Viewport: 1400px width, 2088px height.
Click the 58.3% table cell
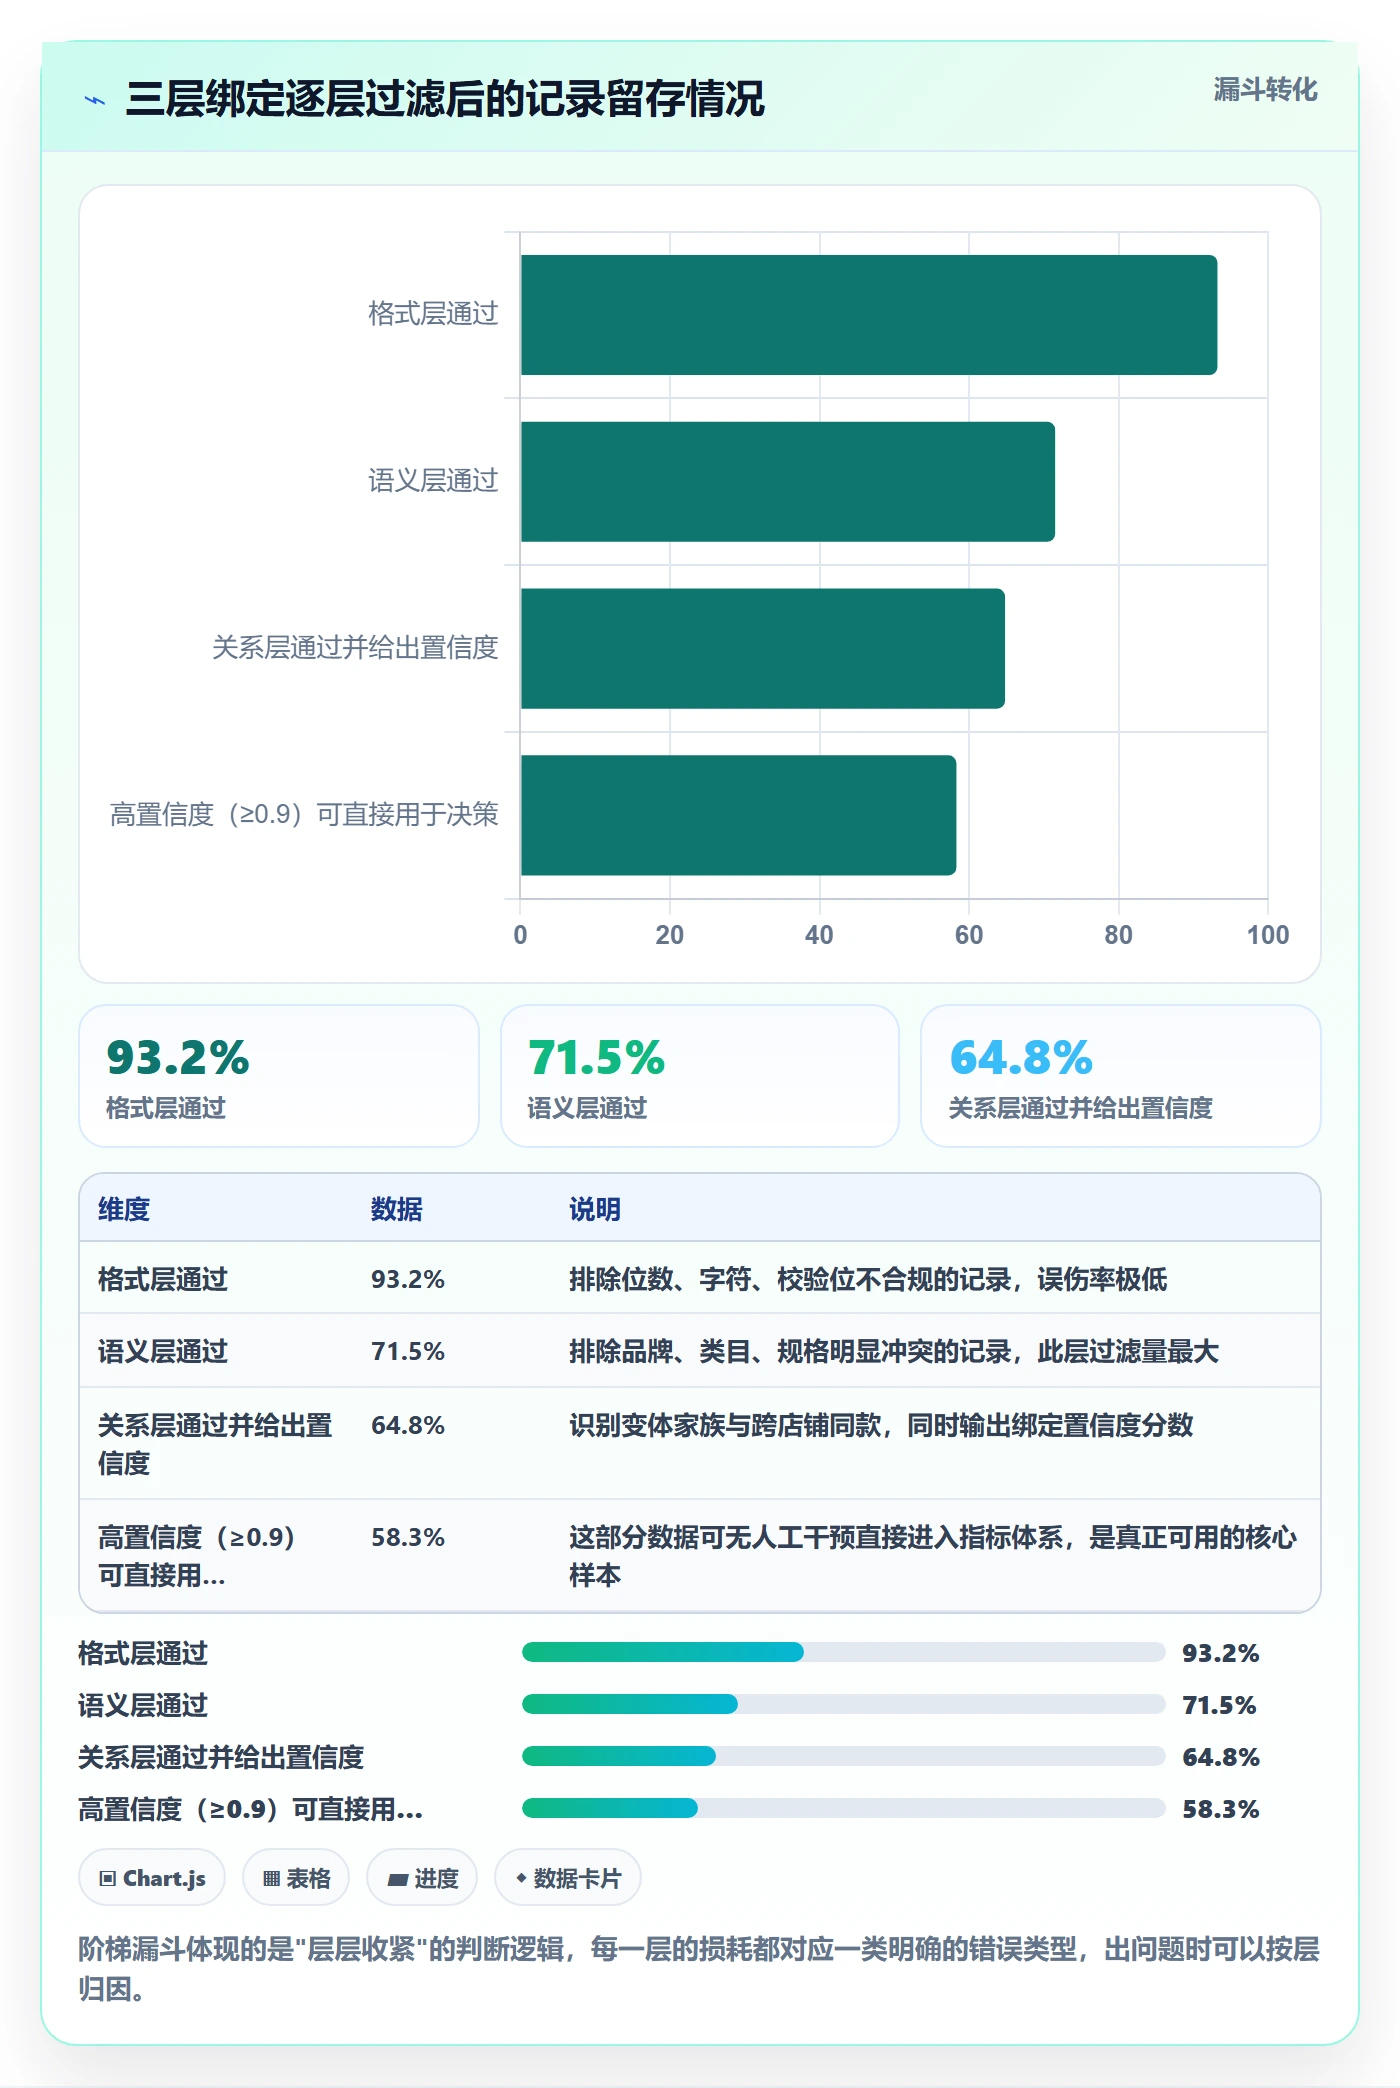pos(408,1537)
